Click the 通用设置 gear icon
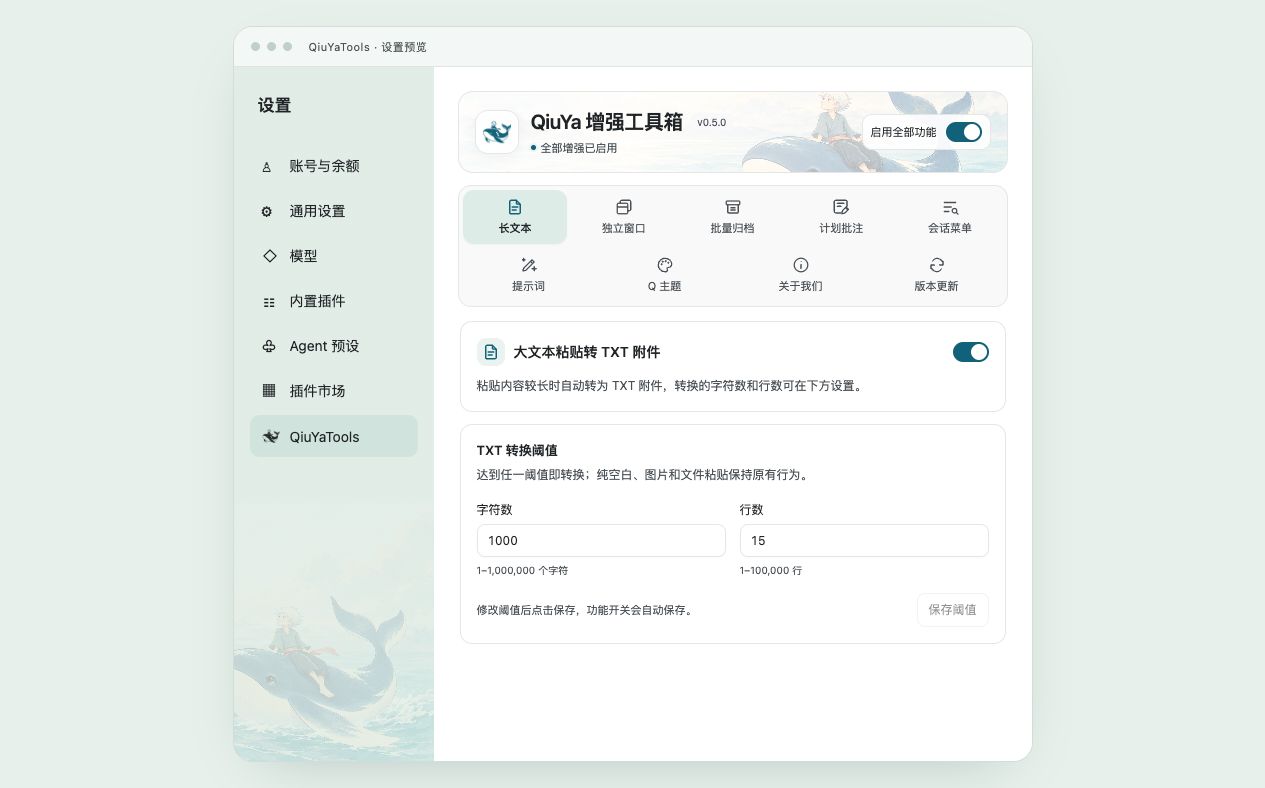This screenshot has width=1265, height=788. [x=267, y=212]
